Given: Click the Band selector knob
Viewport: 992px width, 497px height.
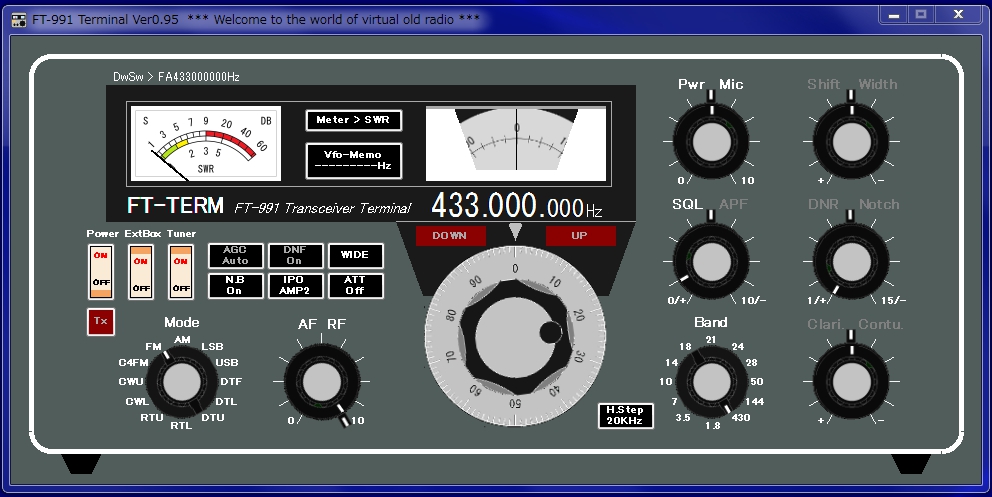Looking at the screenshot, I should [712, 382].
